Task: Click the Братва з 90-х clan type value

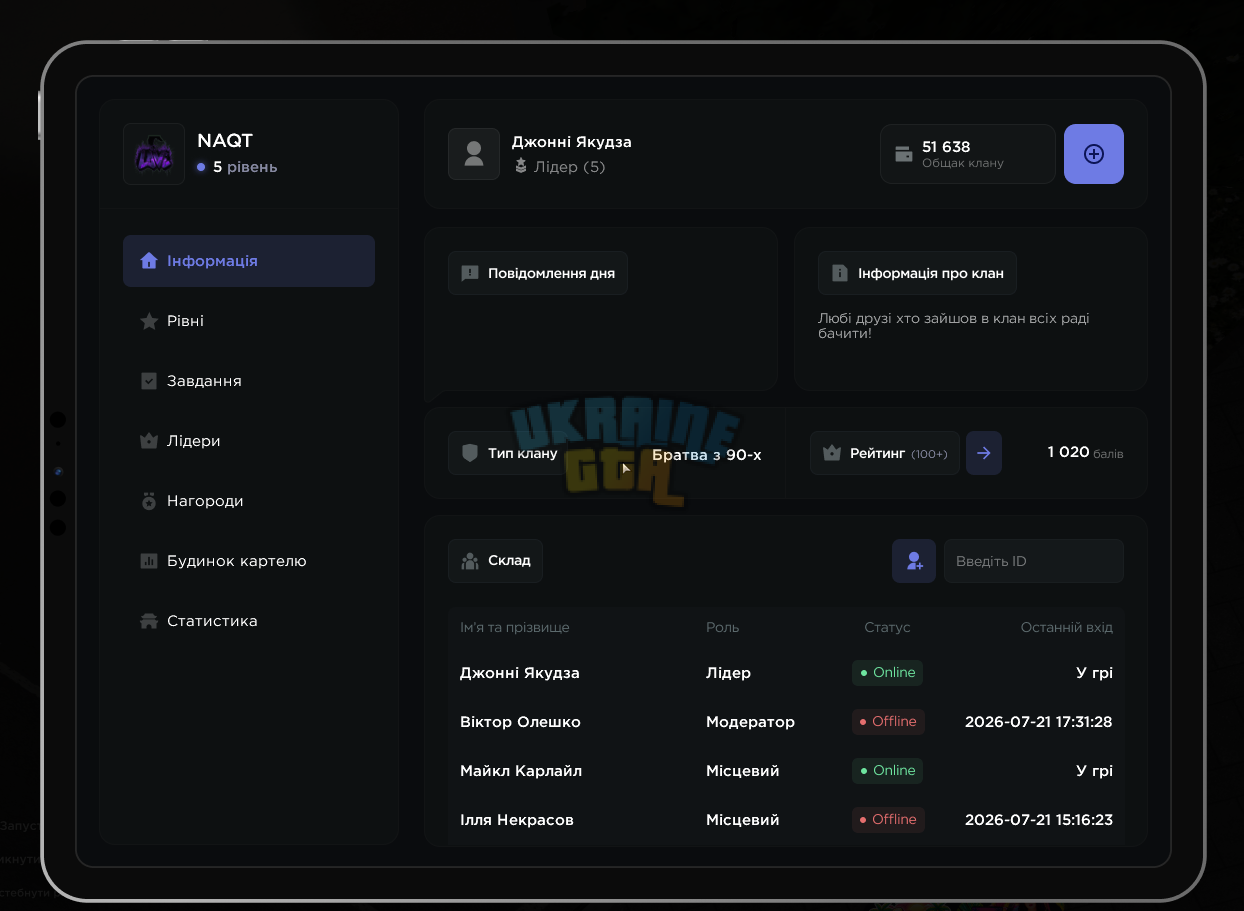Action: (707, 455)
